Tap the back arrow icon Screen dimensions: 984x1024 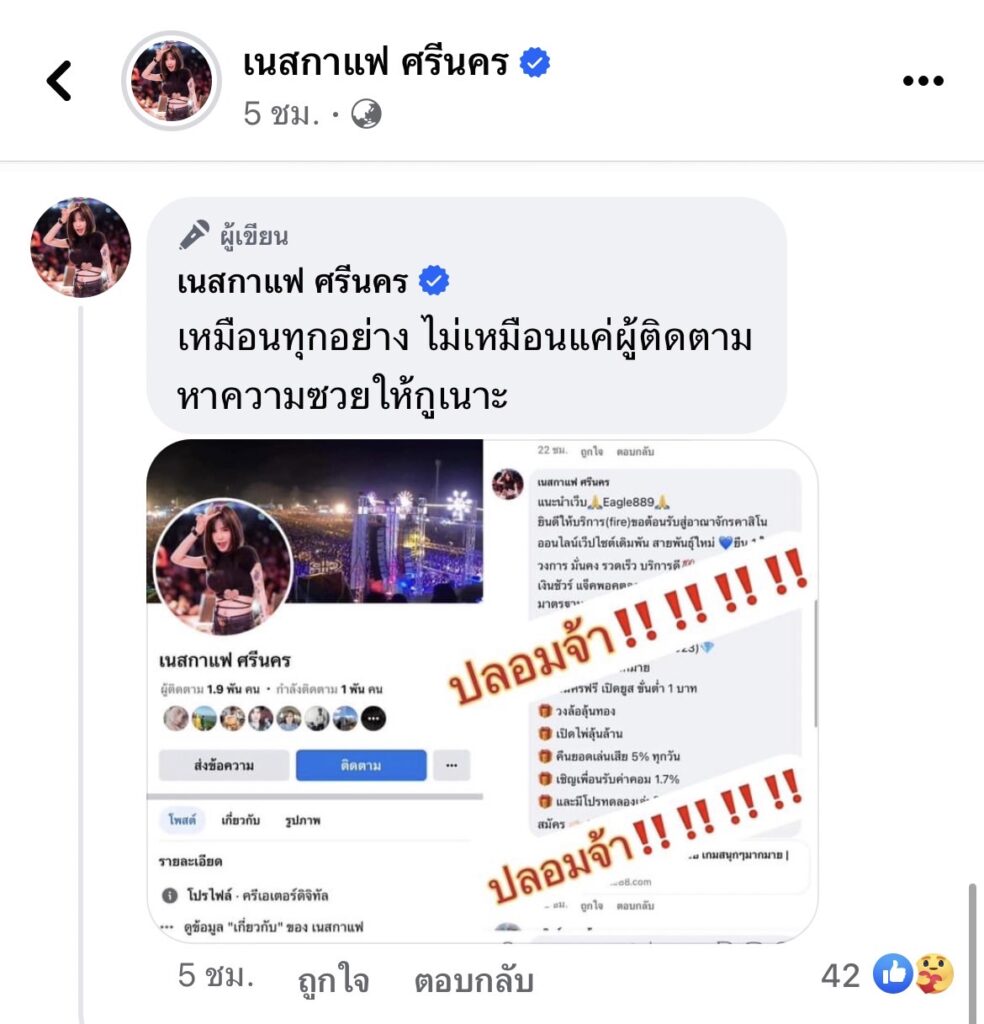59,81
